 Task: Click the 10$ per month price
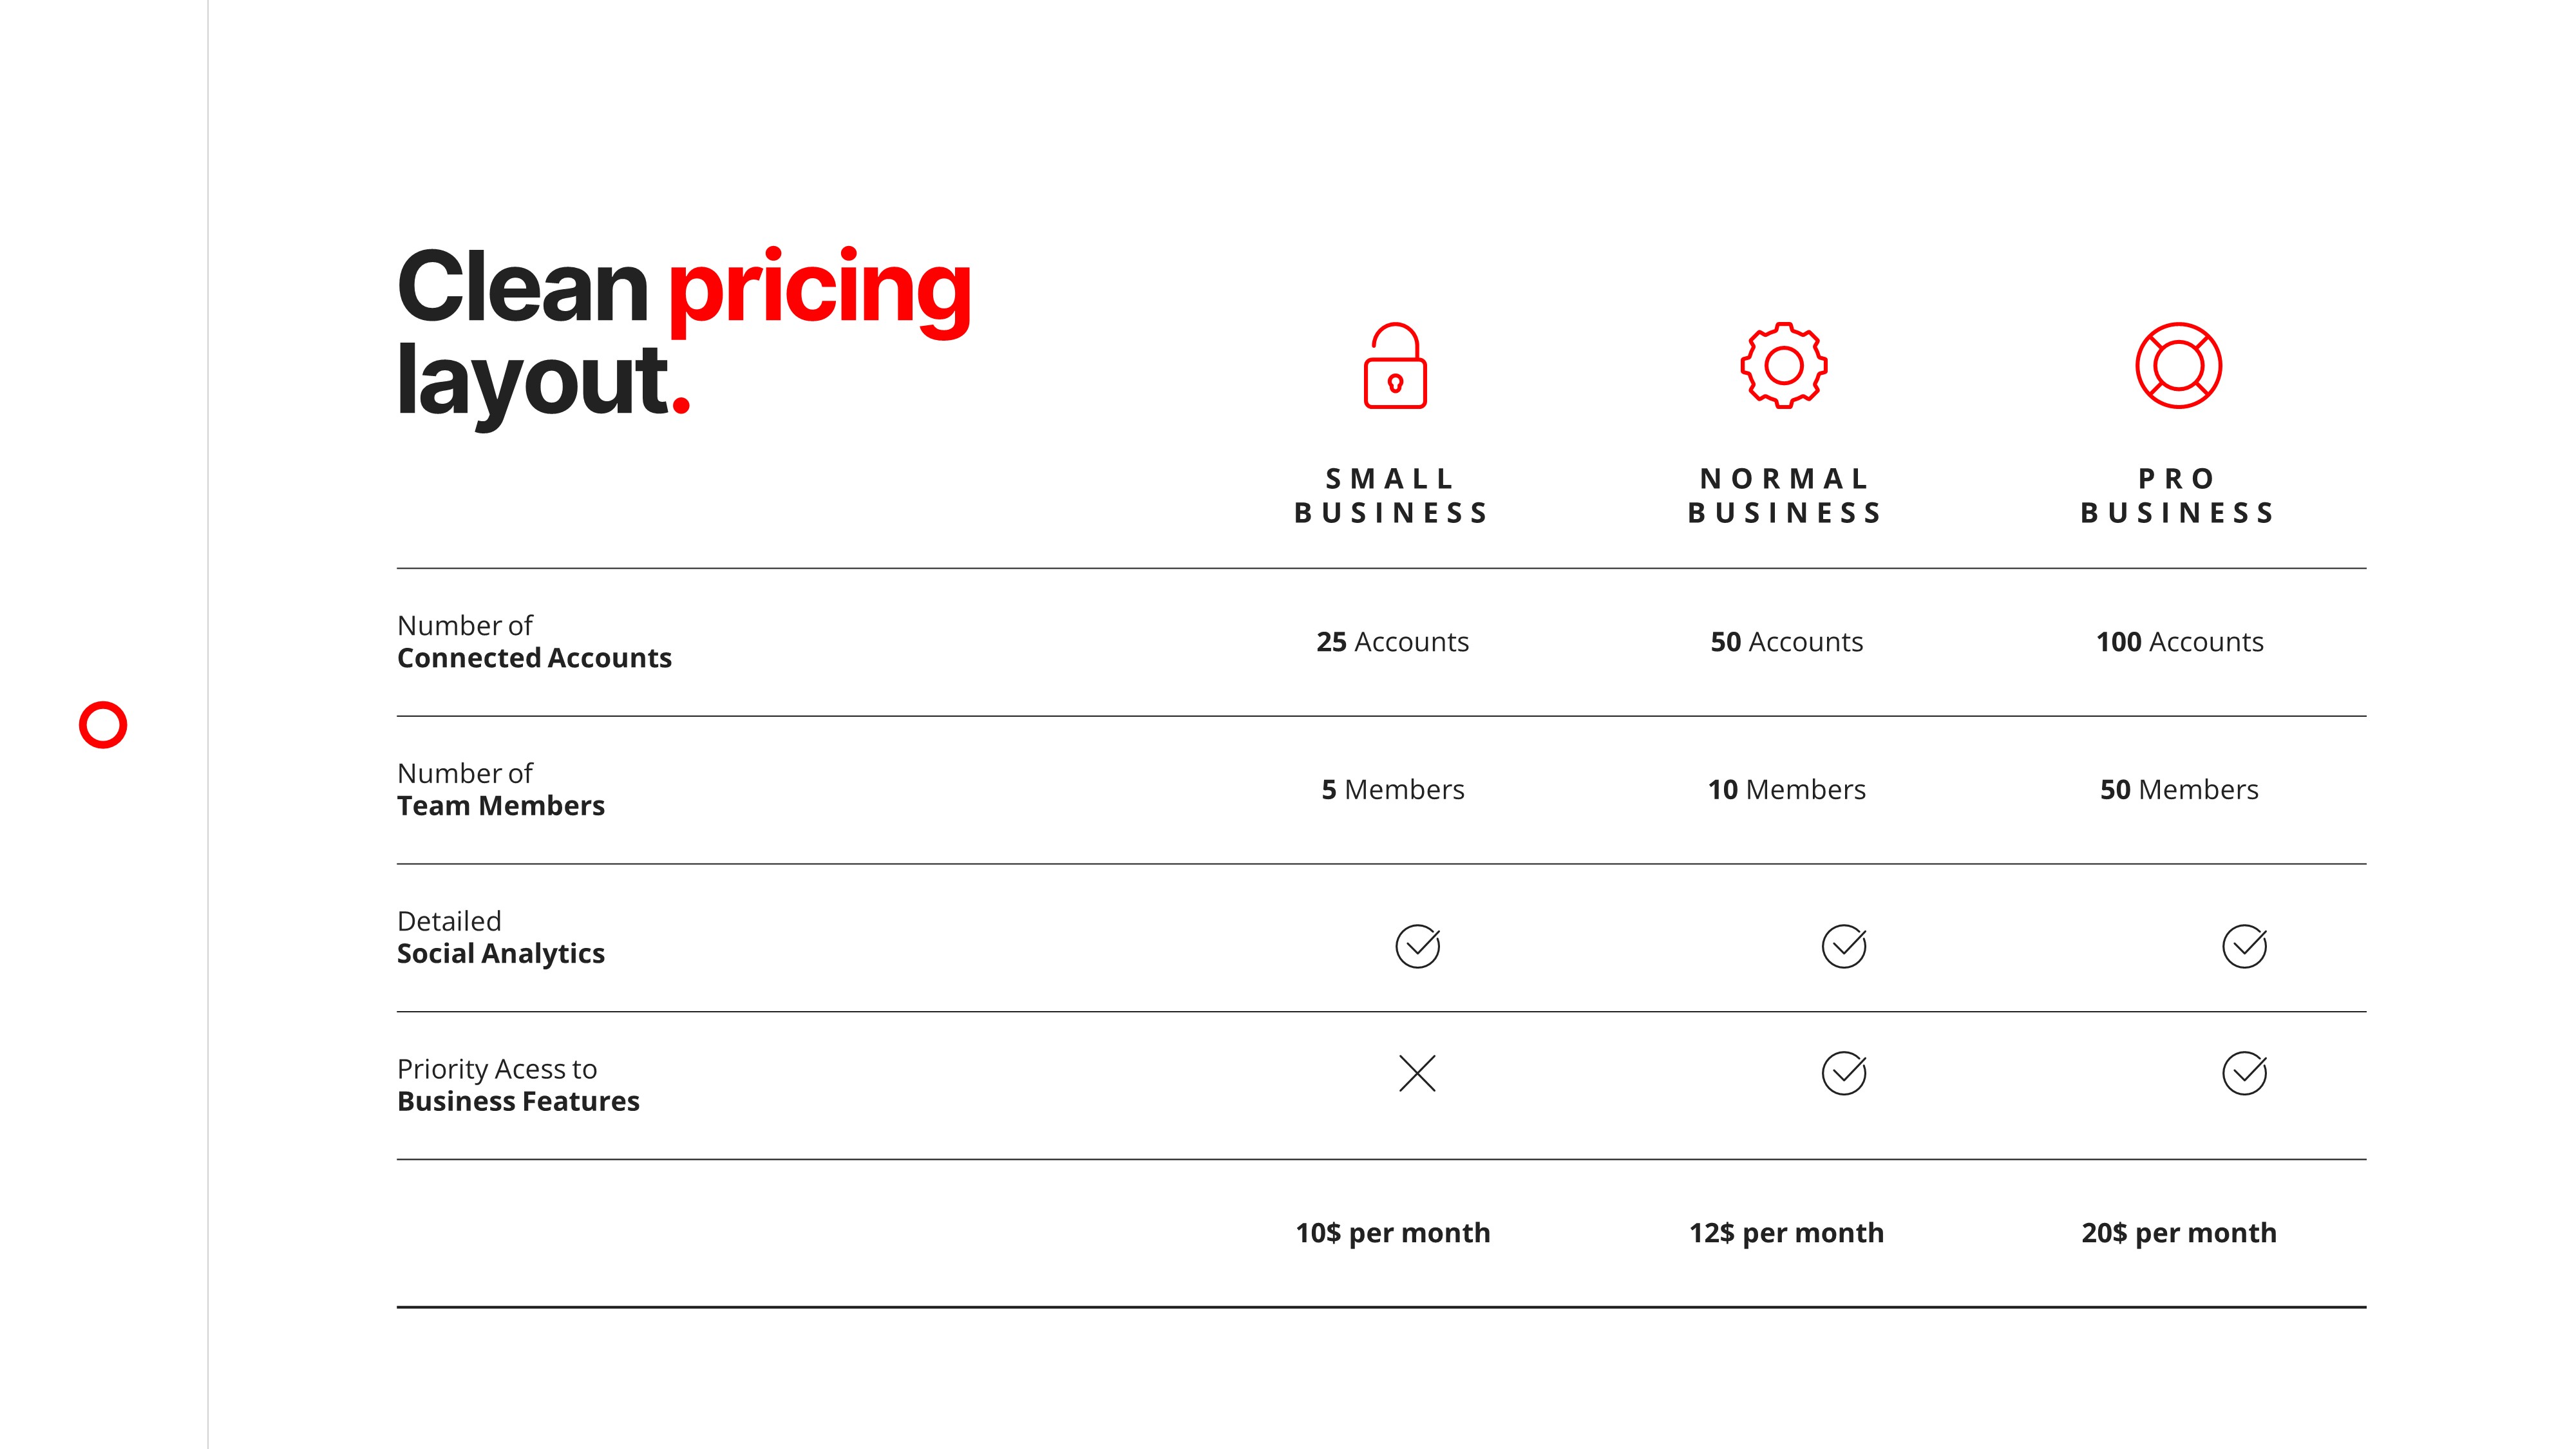click(1392, 1233)
